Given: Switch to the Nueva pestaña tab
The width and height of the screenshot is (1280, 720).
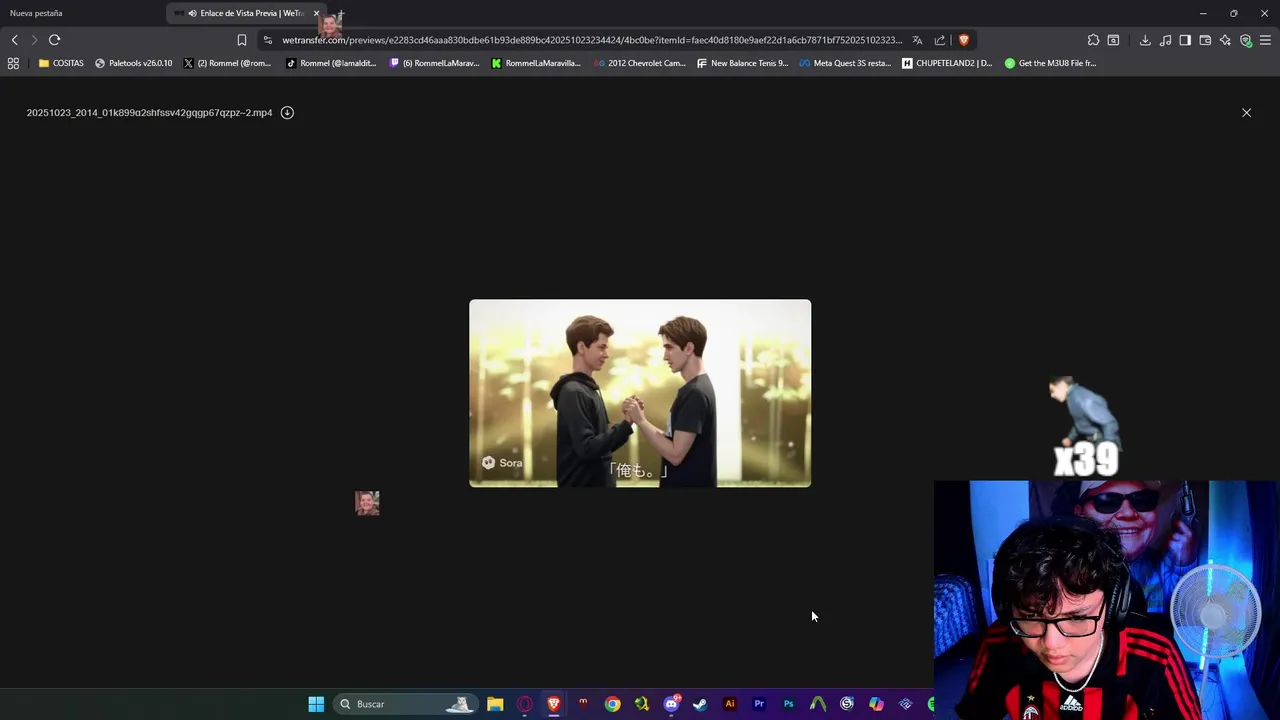Looking at the screenshot, I should (x=82, y=13).
